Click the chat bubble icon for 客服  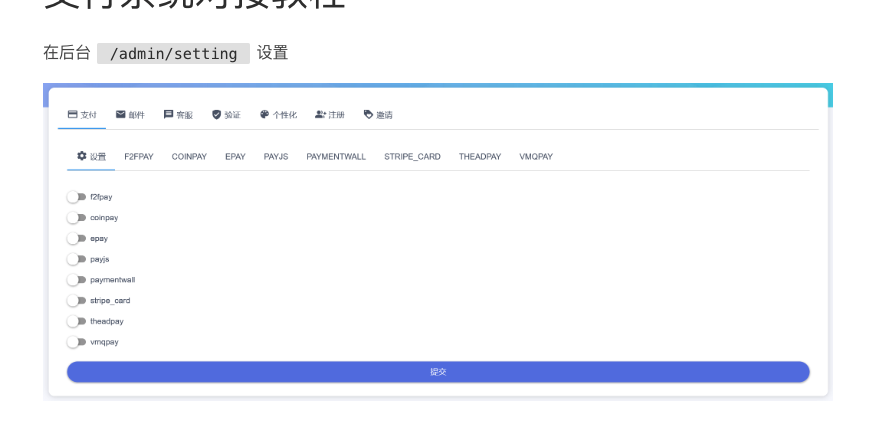click(x=168, y=115)
